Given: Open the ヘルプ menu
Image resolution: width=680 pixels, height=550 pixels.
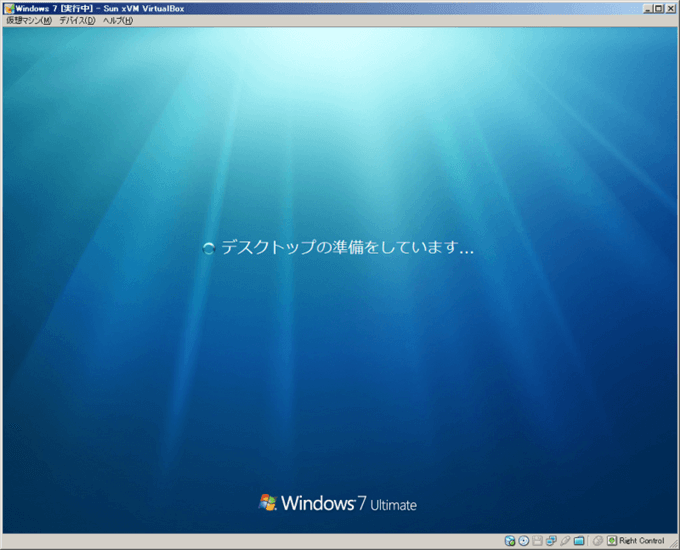Looking at the screenshot, I should [117, 21].
